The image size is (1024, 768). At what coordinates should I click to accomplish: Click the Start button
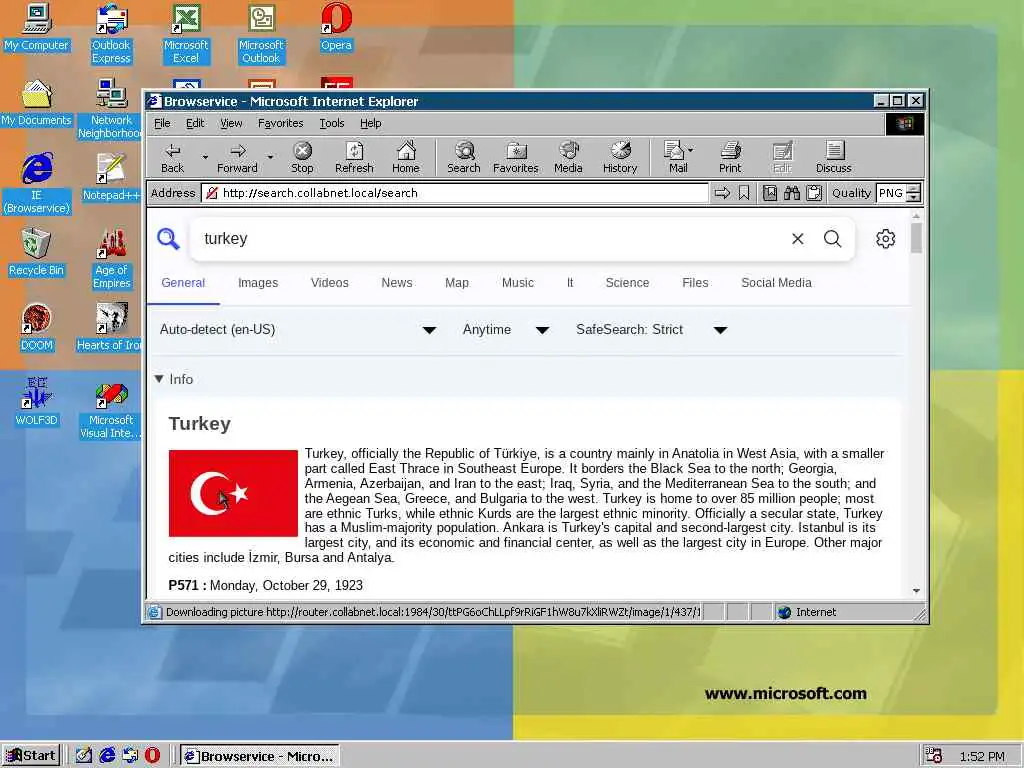31,756
